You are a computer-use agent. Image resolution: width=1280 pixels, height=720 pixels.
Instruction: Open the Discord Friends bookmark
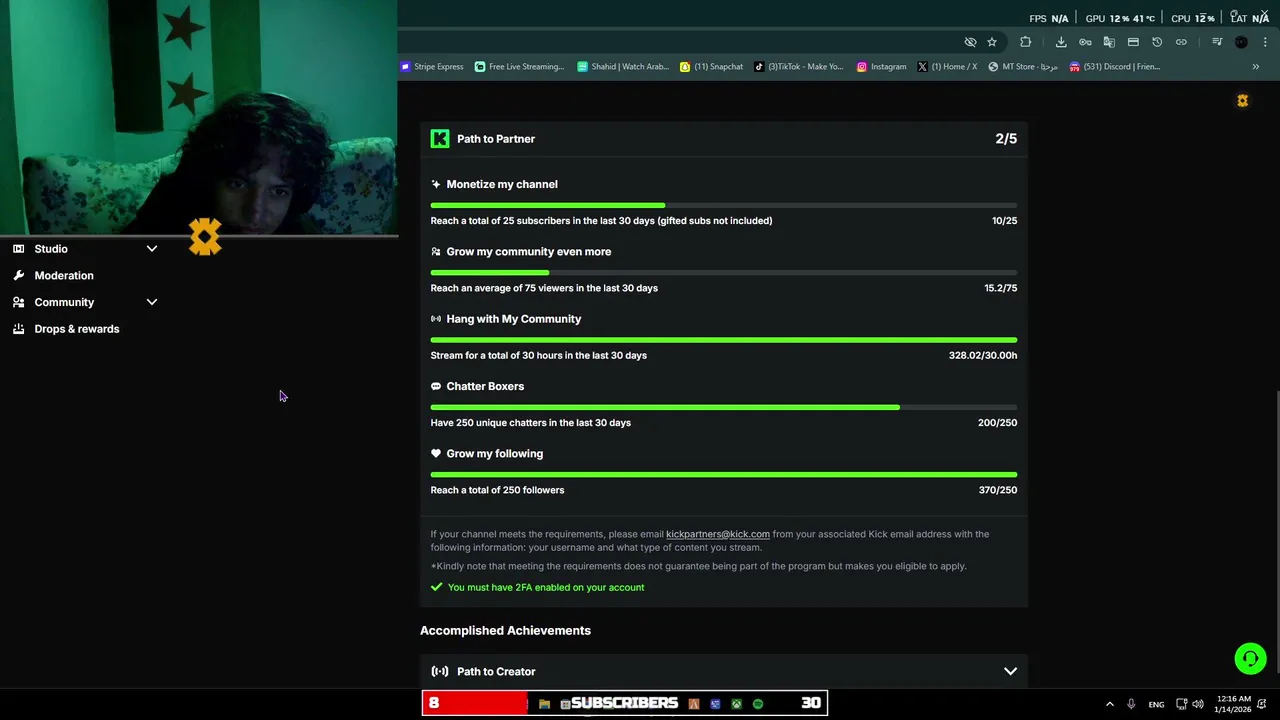(1115, 67)
